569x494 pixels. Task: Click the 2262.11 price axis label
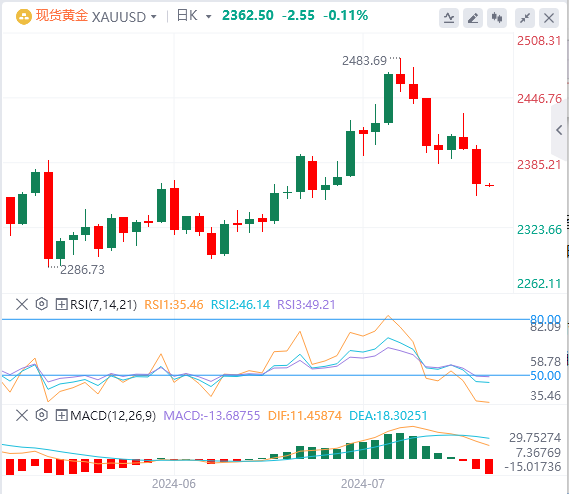click(539, 283)
